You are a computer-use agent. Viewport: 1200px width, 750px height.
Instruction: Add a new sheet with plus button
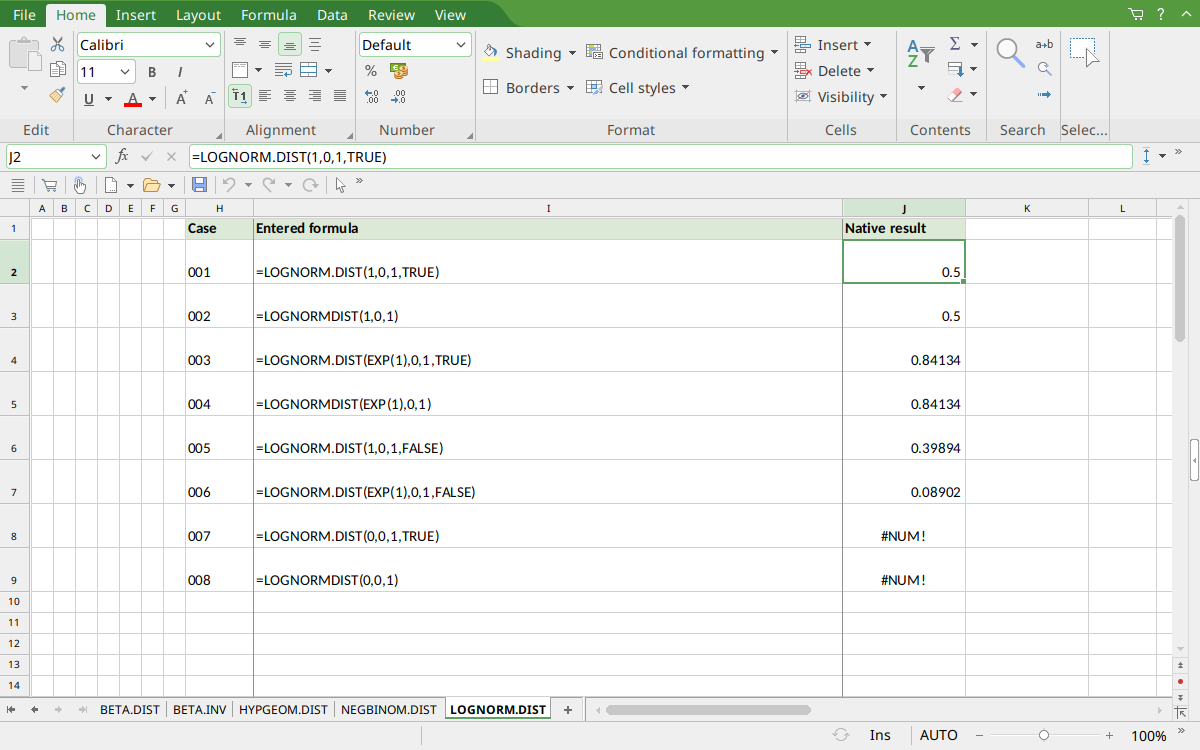coord(567,710)
